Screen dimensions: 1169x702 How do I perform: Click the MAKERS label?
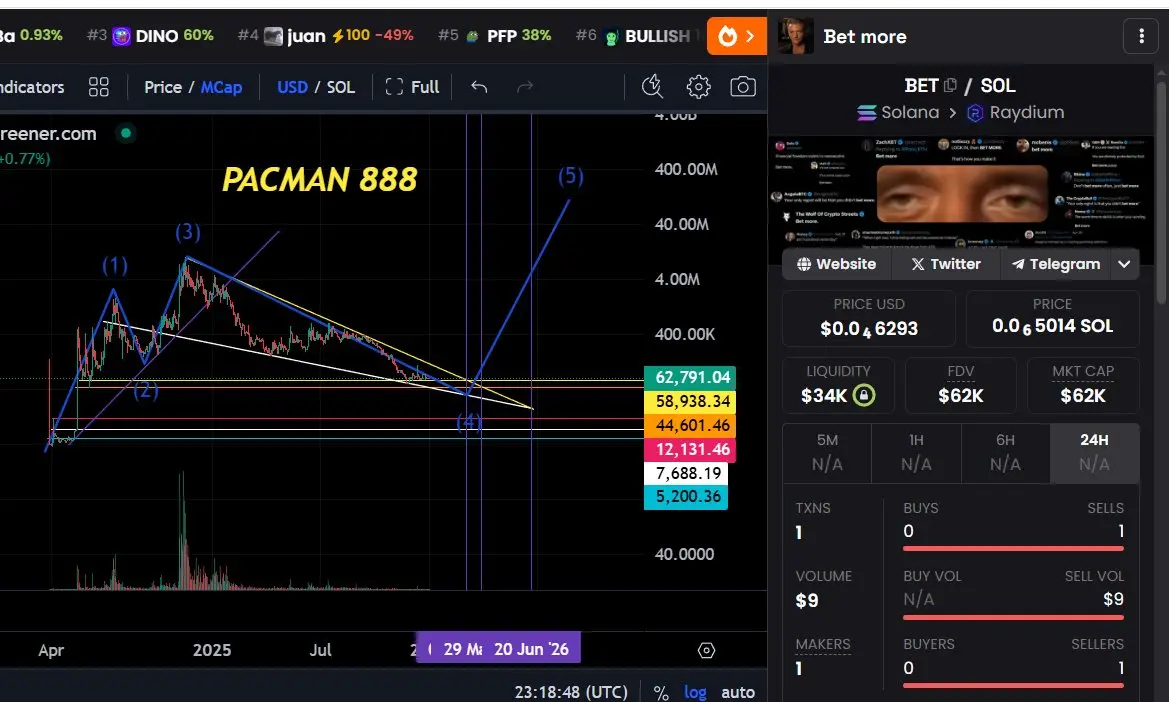[823, 645]
